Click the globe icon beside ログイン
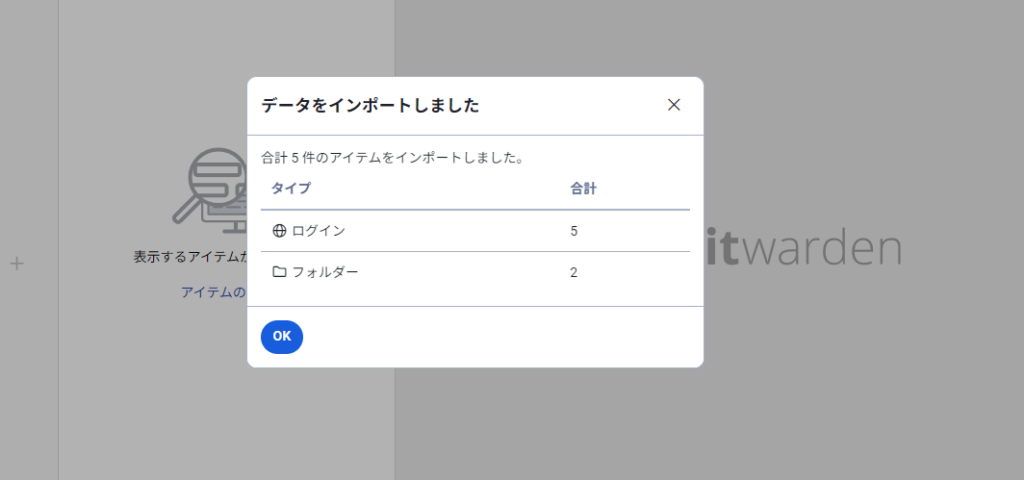The height and width of the screenshot is (480, 1024). [x=279, y=231]
